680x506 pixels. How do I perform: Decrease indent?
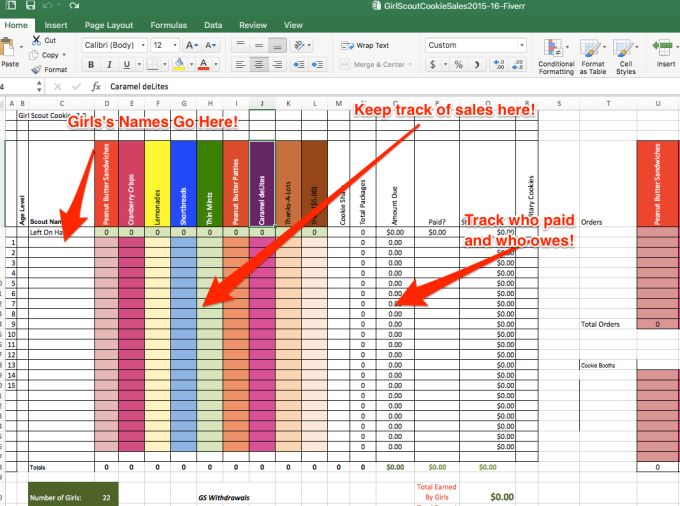(x=299, y=65)
